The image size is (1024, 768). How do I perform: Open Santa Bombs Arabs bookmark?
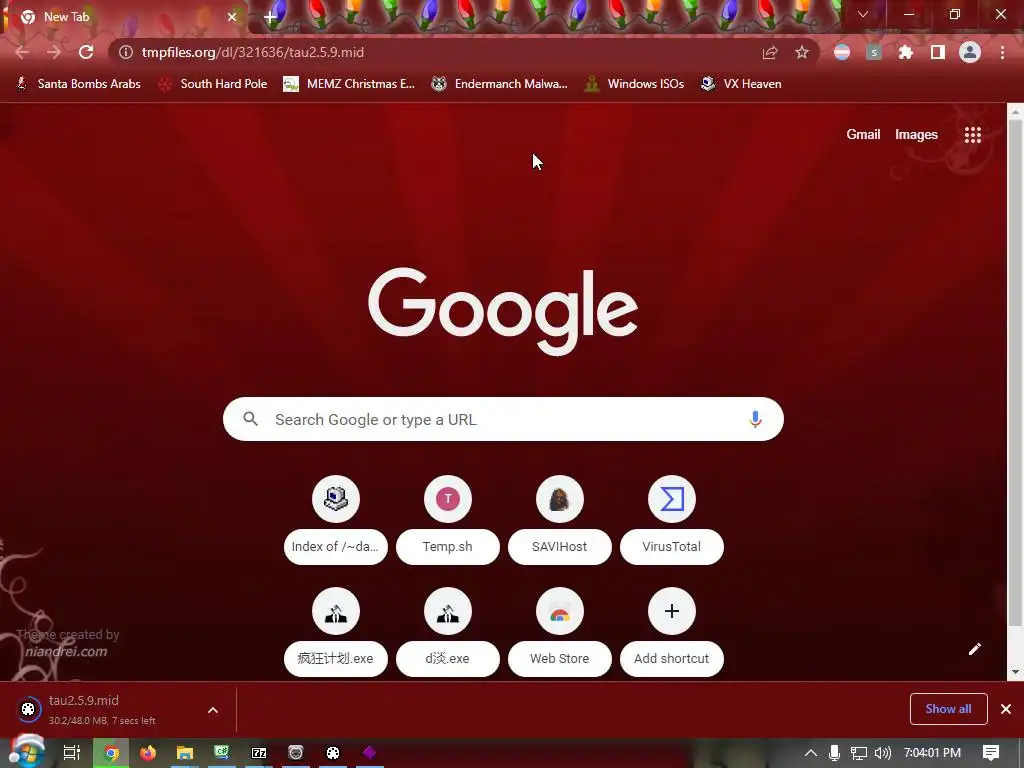78,84
